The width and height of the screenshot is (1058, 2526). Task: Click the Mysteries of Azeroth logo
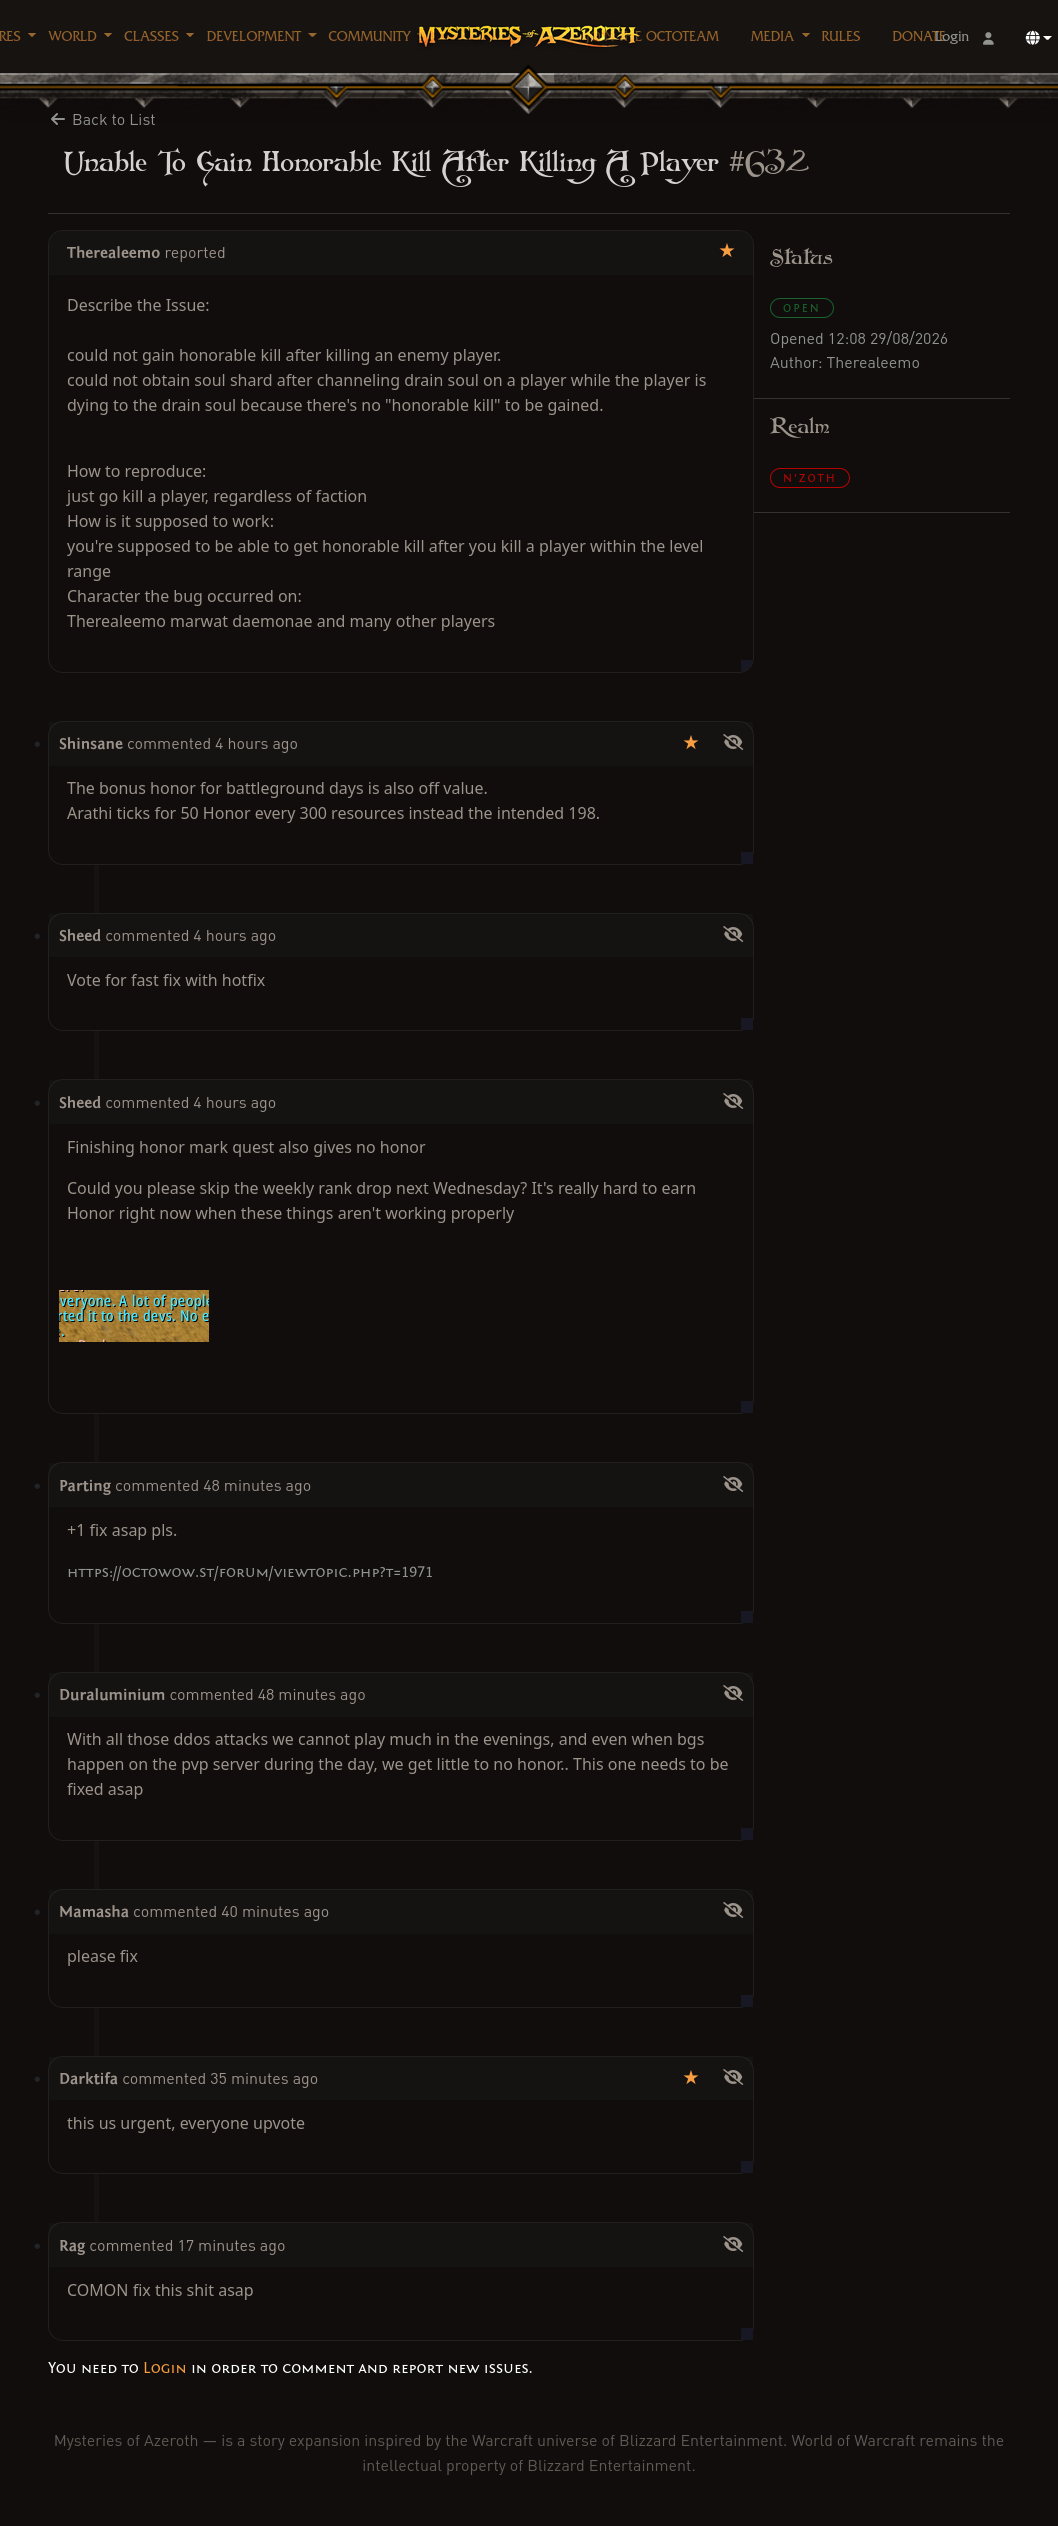[528, 35]
